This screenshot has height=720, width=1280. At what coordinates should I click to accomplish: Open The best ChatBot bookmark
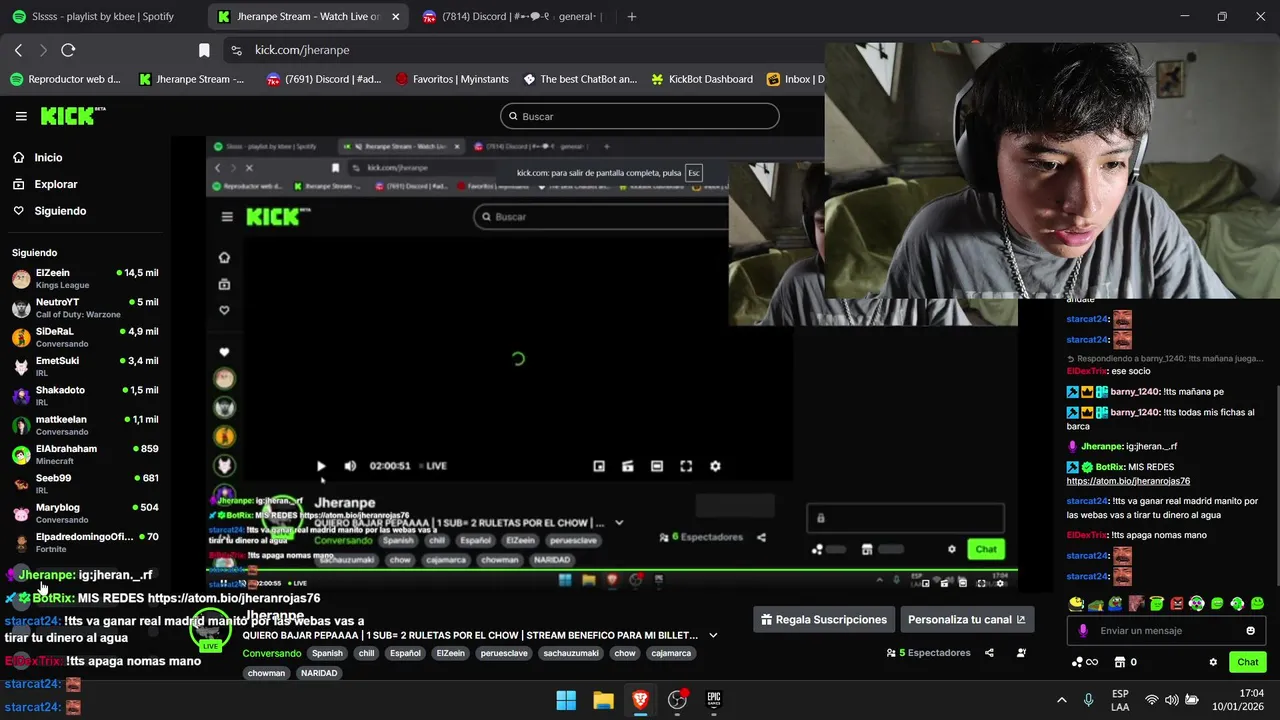pos(579,79)
